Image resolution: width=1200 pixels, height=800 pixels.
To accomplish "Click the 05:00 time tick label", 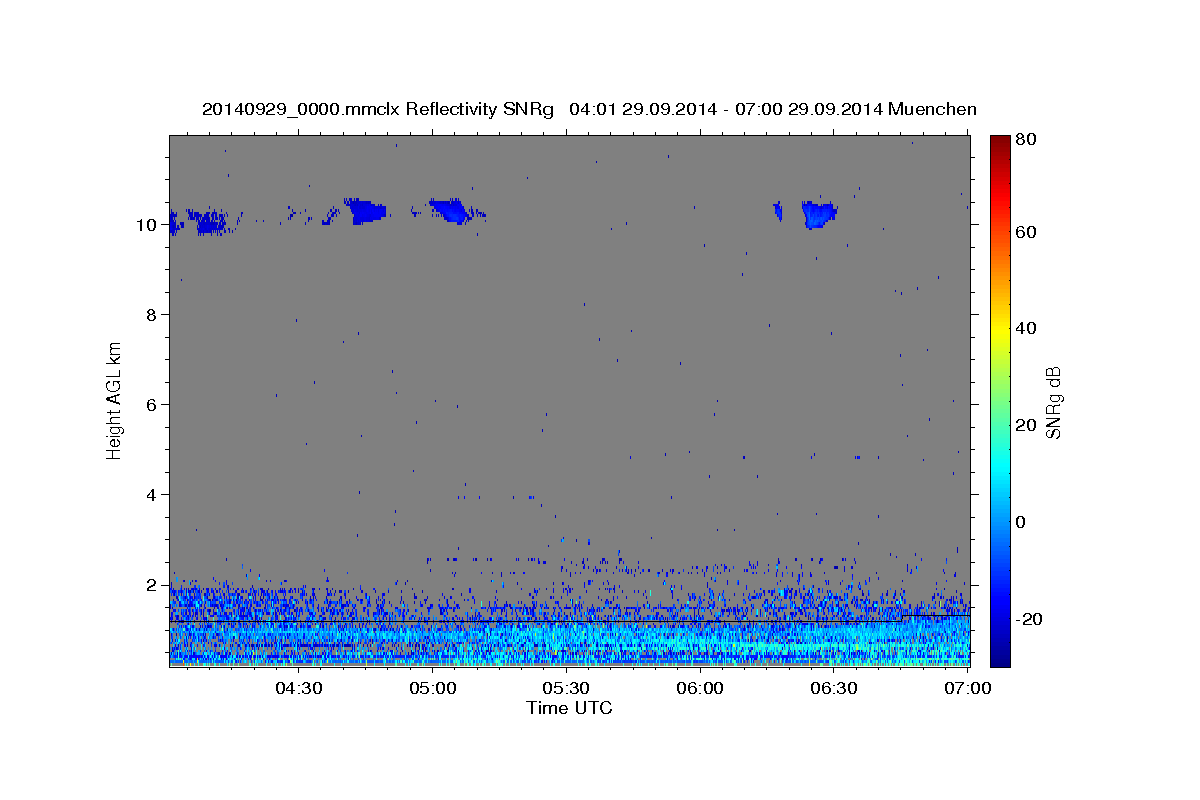I will [x=433, y=688].
